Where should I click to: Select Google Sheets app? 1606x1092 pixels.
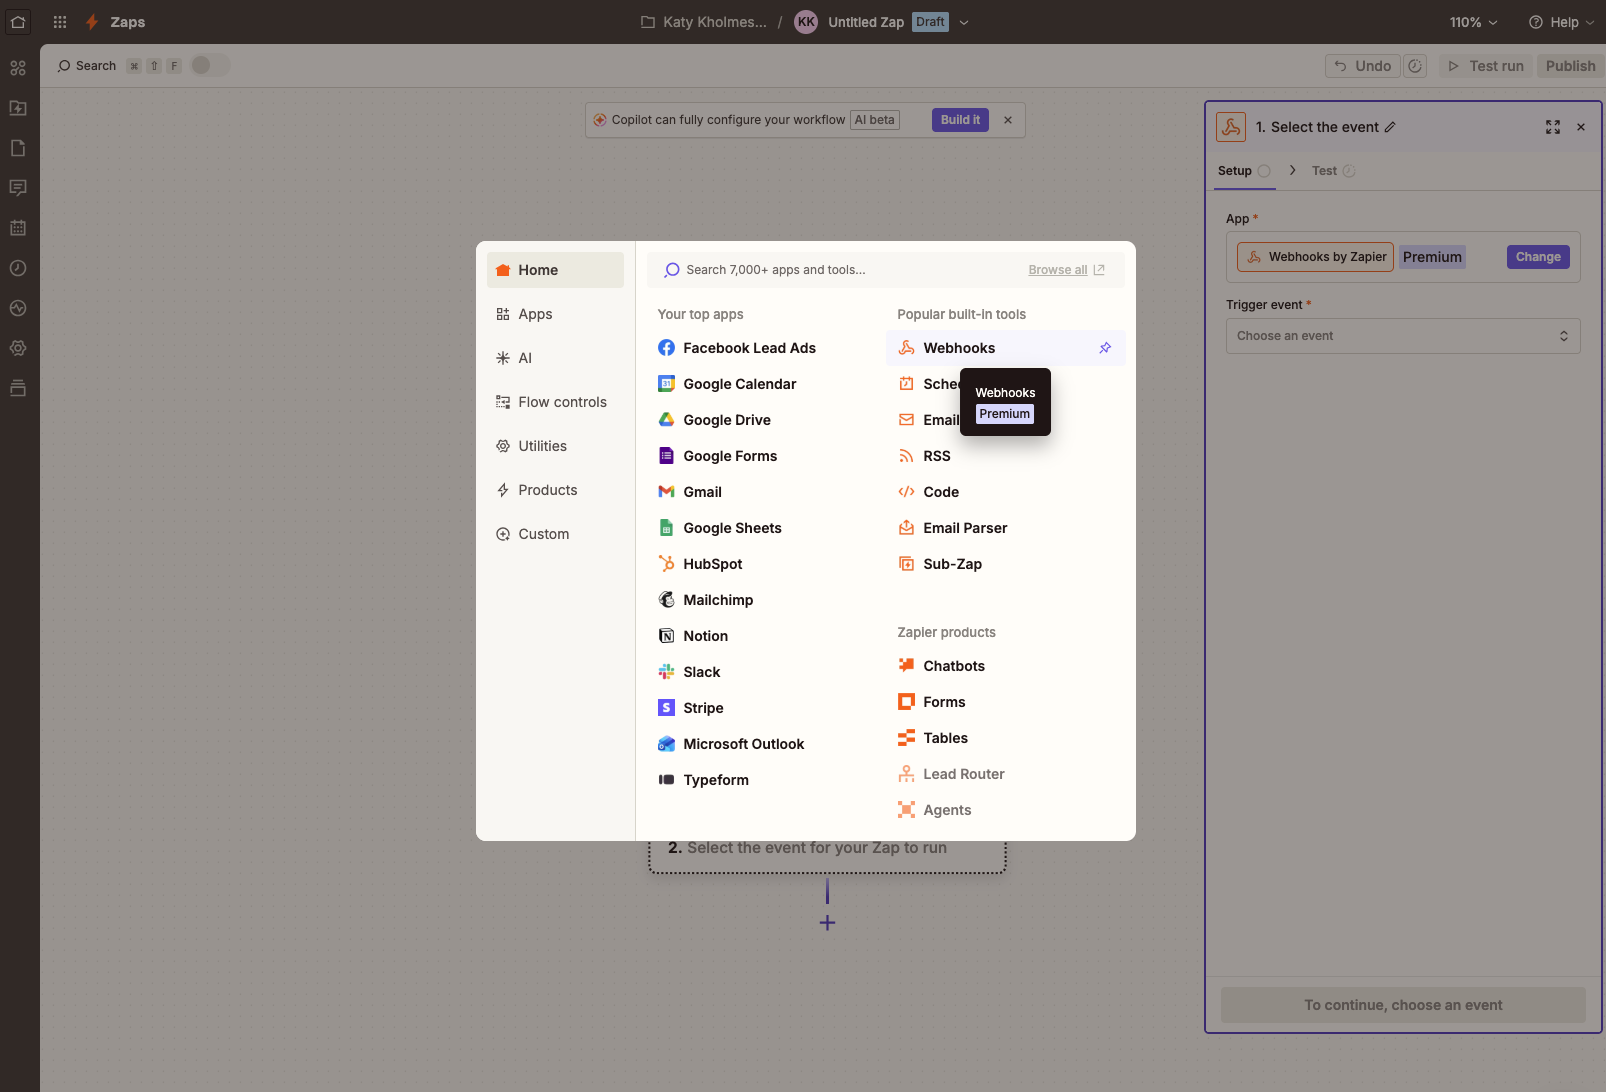[765, 528]
